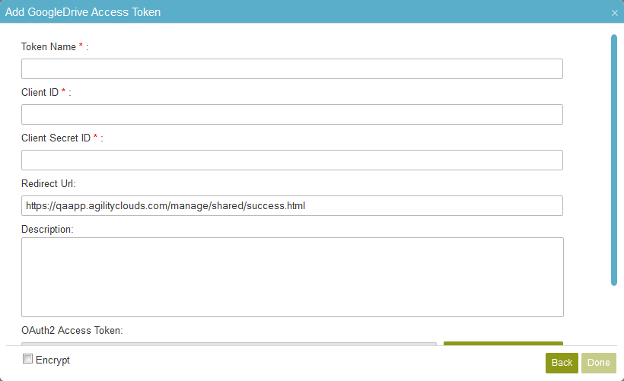The width and height of the screenshot is (624, 381).
Task: Click inside the Description text area
Action: click(292, 277)
